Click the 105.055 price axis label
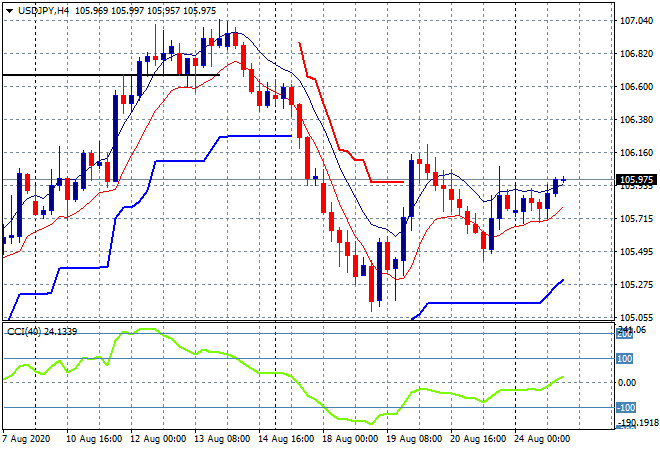 pos(636,317)
